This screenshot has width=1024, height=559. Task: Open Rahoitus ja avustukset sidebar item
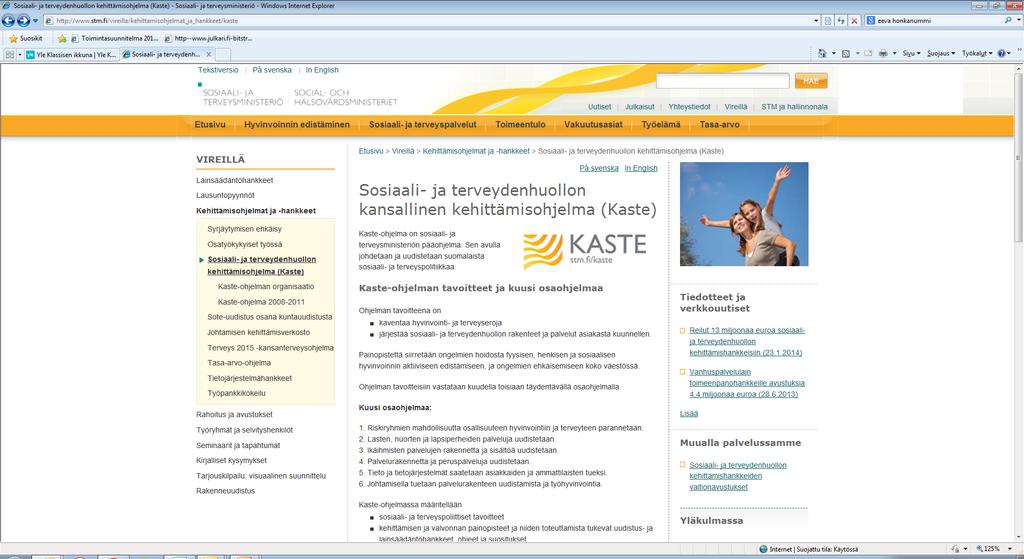234,415
